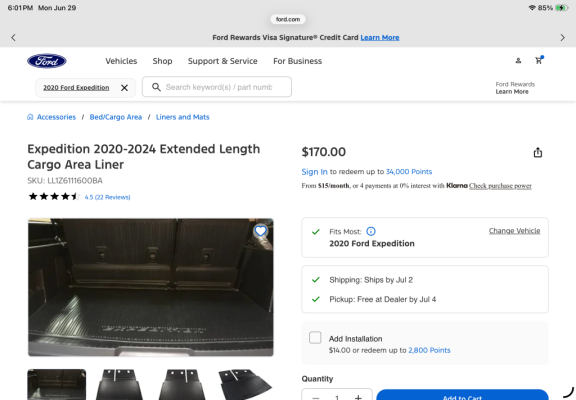This screenshot has width=576, height=400.
Task: Tap the ford.com address bar
Action: tap(288, 19)
